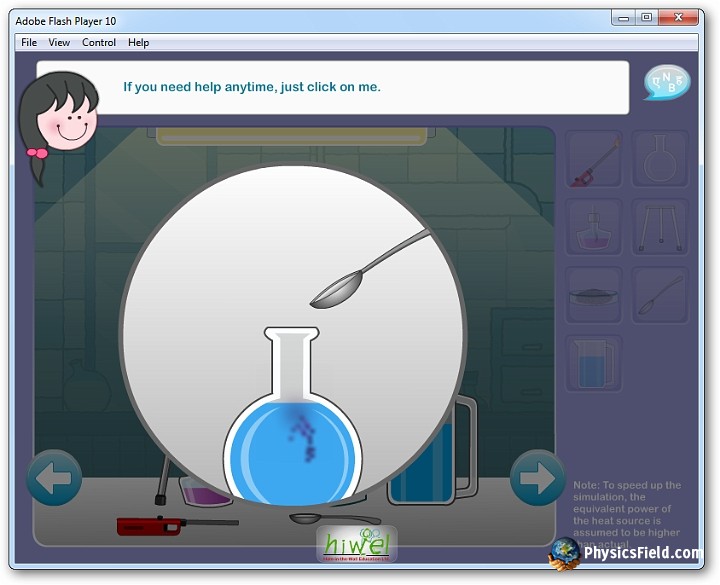This screenshot has height=585, width=720.
Task: Select the water jug equipment icon
Action: (x=594, y=363)
